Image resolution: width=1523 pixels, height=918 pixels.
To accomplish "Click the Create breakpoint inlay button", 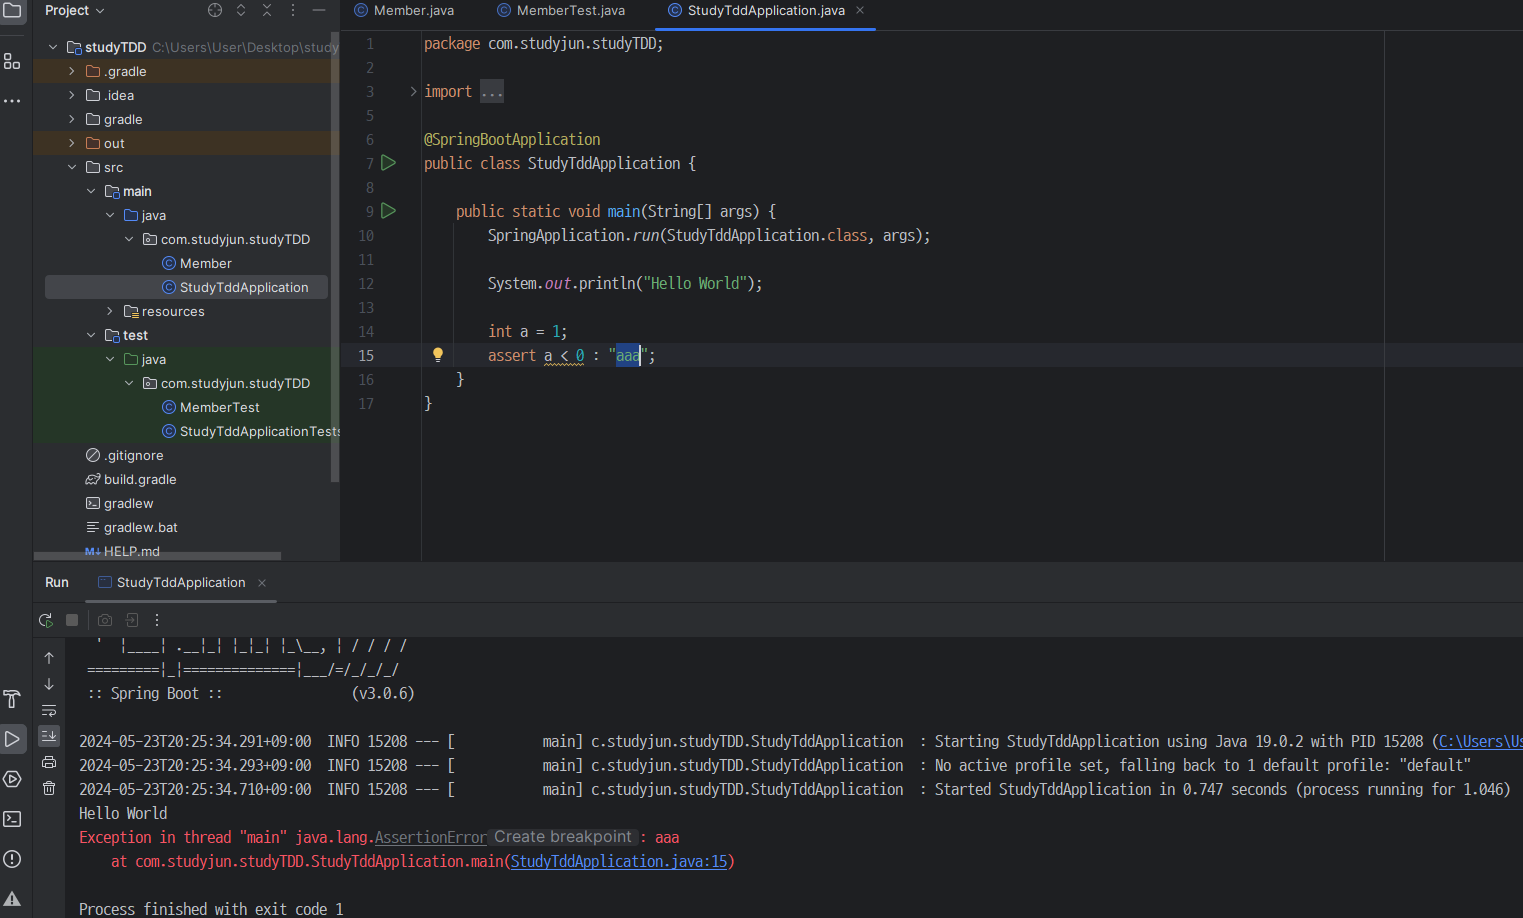I will [563, 837].
